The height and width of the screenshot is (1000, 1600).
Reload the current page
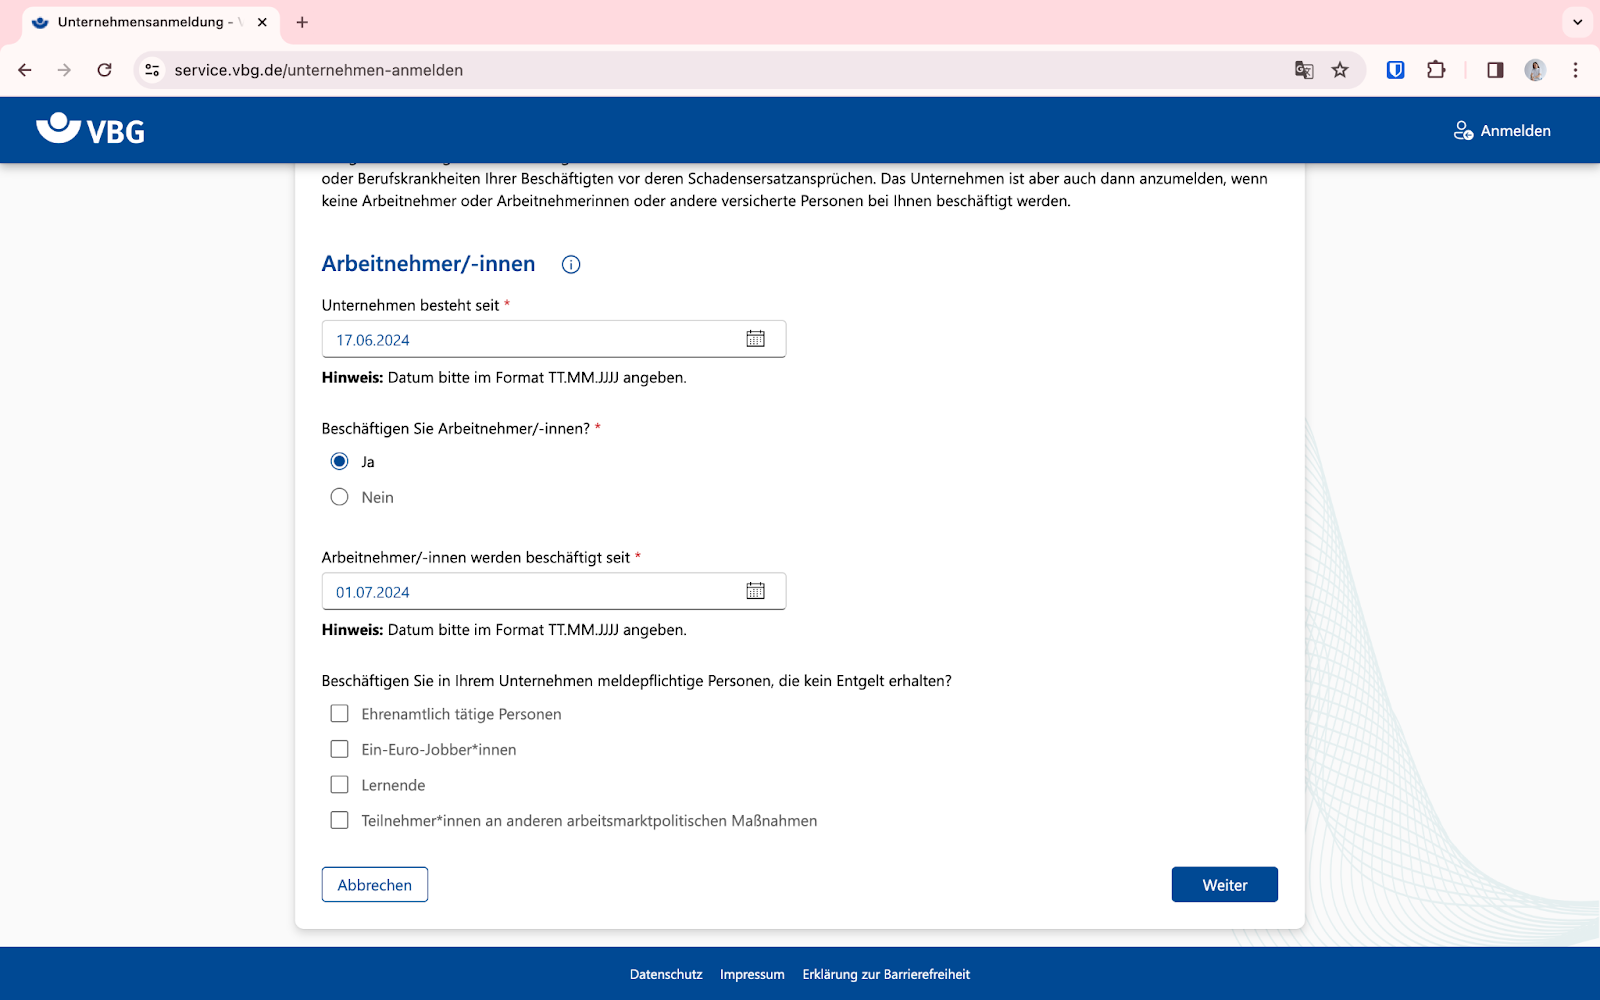104,70
